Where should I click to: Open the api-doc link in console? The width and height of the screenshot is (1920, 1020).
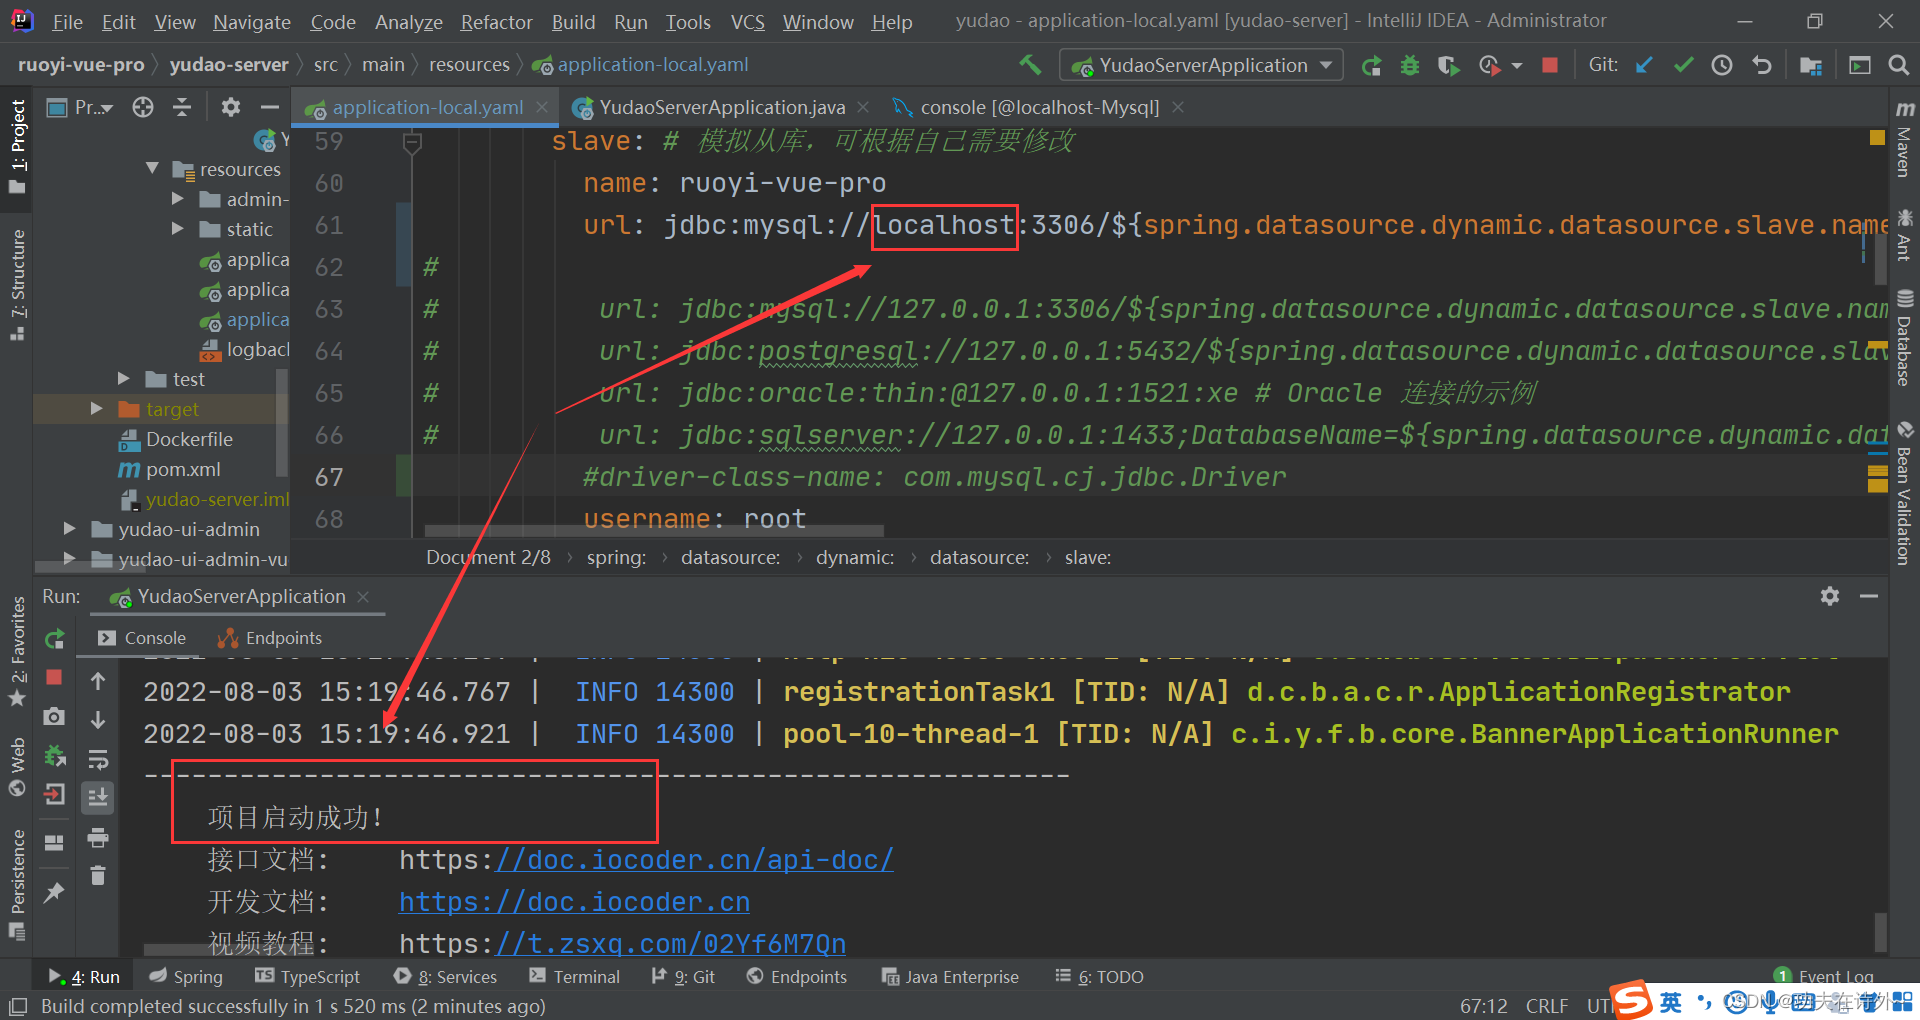tap(694, 859)
